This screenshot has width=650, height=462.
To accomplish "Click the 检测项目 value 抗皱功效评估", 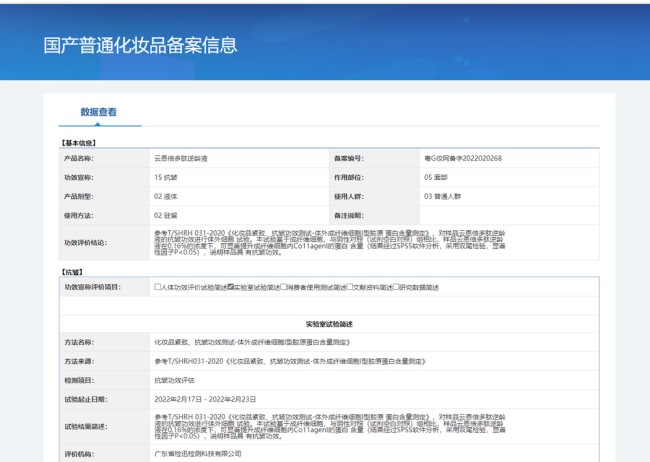I will [176, 380].
